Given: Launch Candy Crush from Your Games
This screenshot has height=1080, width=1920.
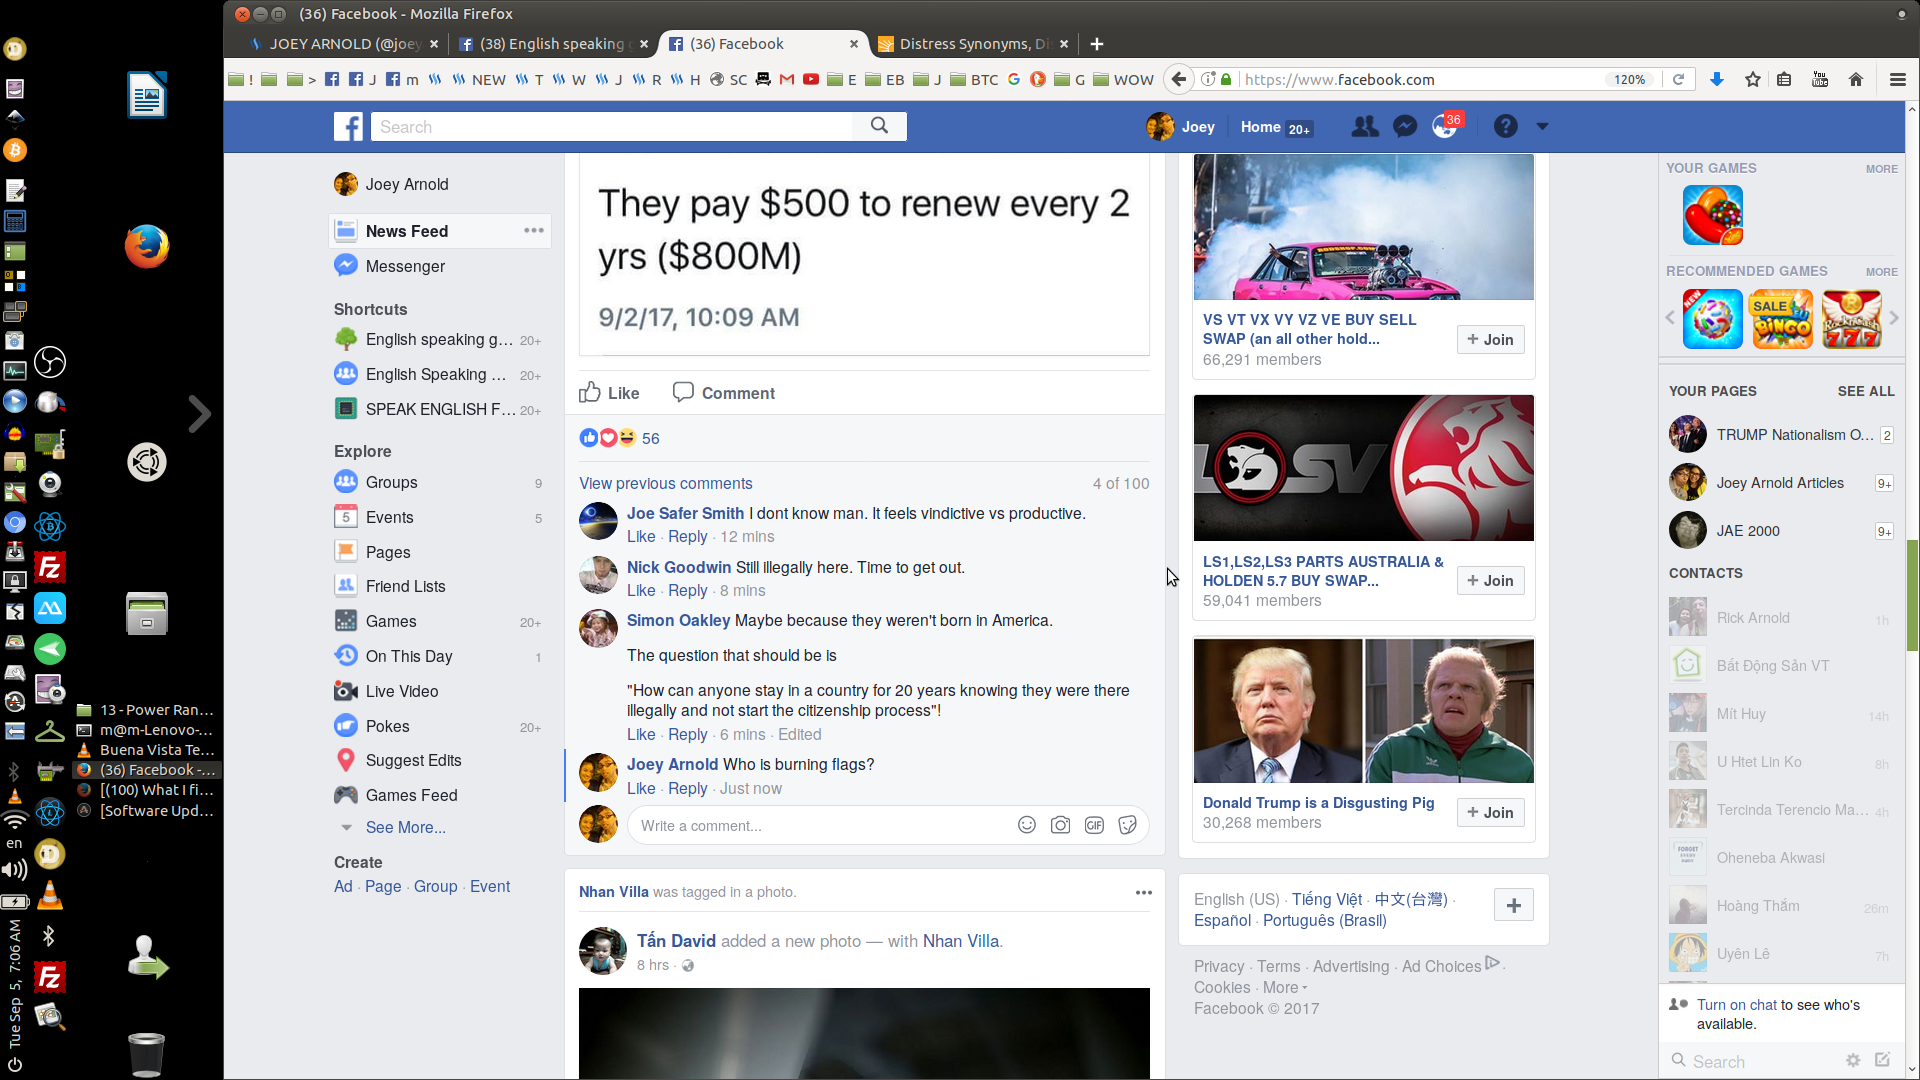Looking at the screenshot, I should pyautogui.click(x=1712, y=215).
